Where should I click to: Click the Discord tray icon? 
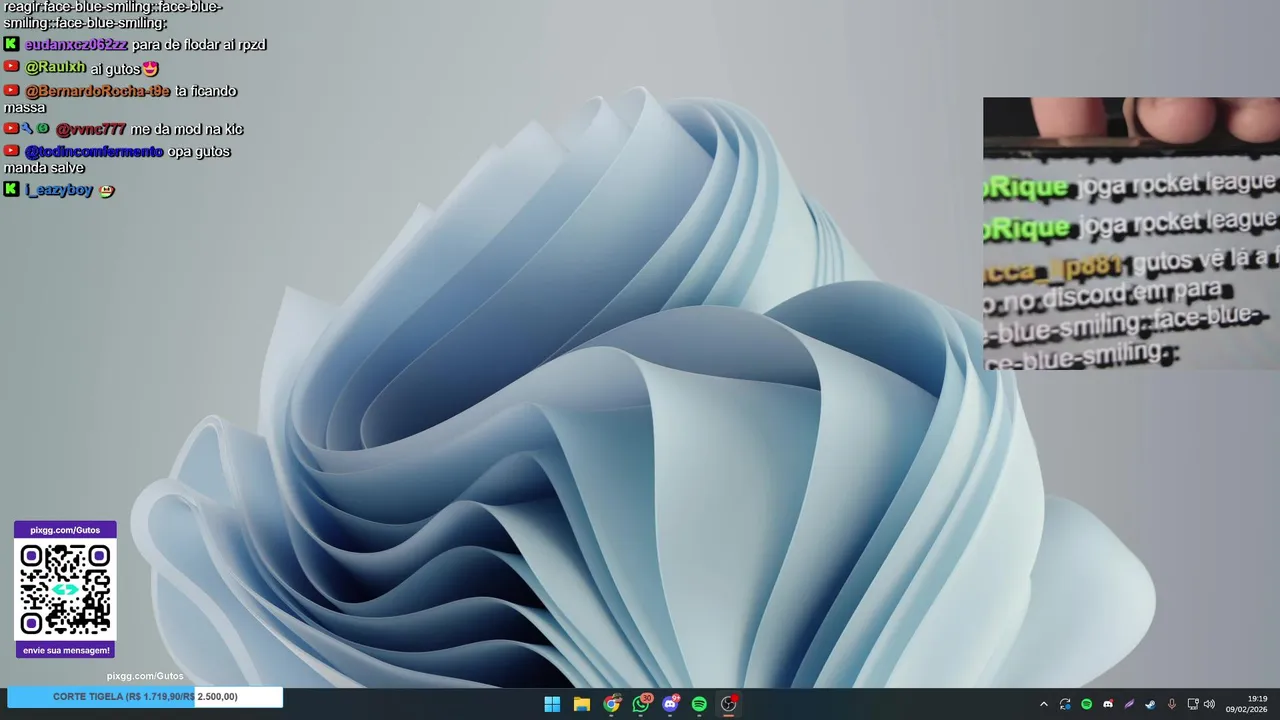pos(1107,704)
